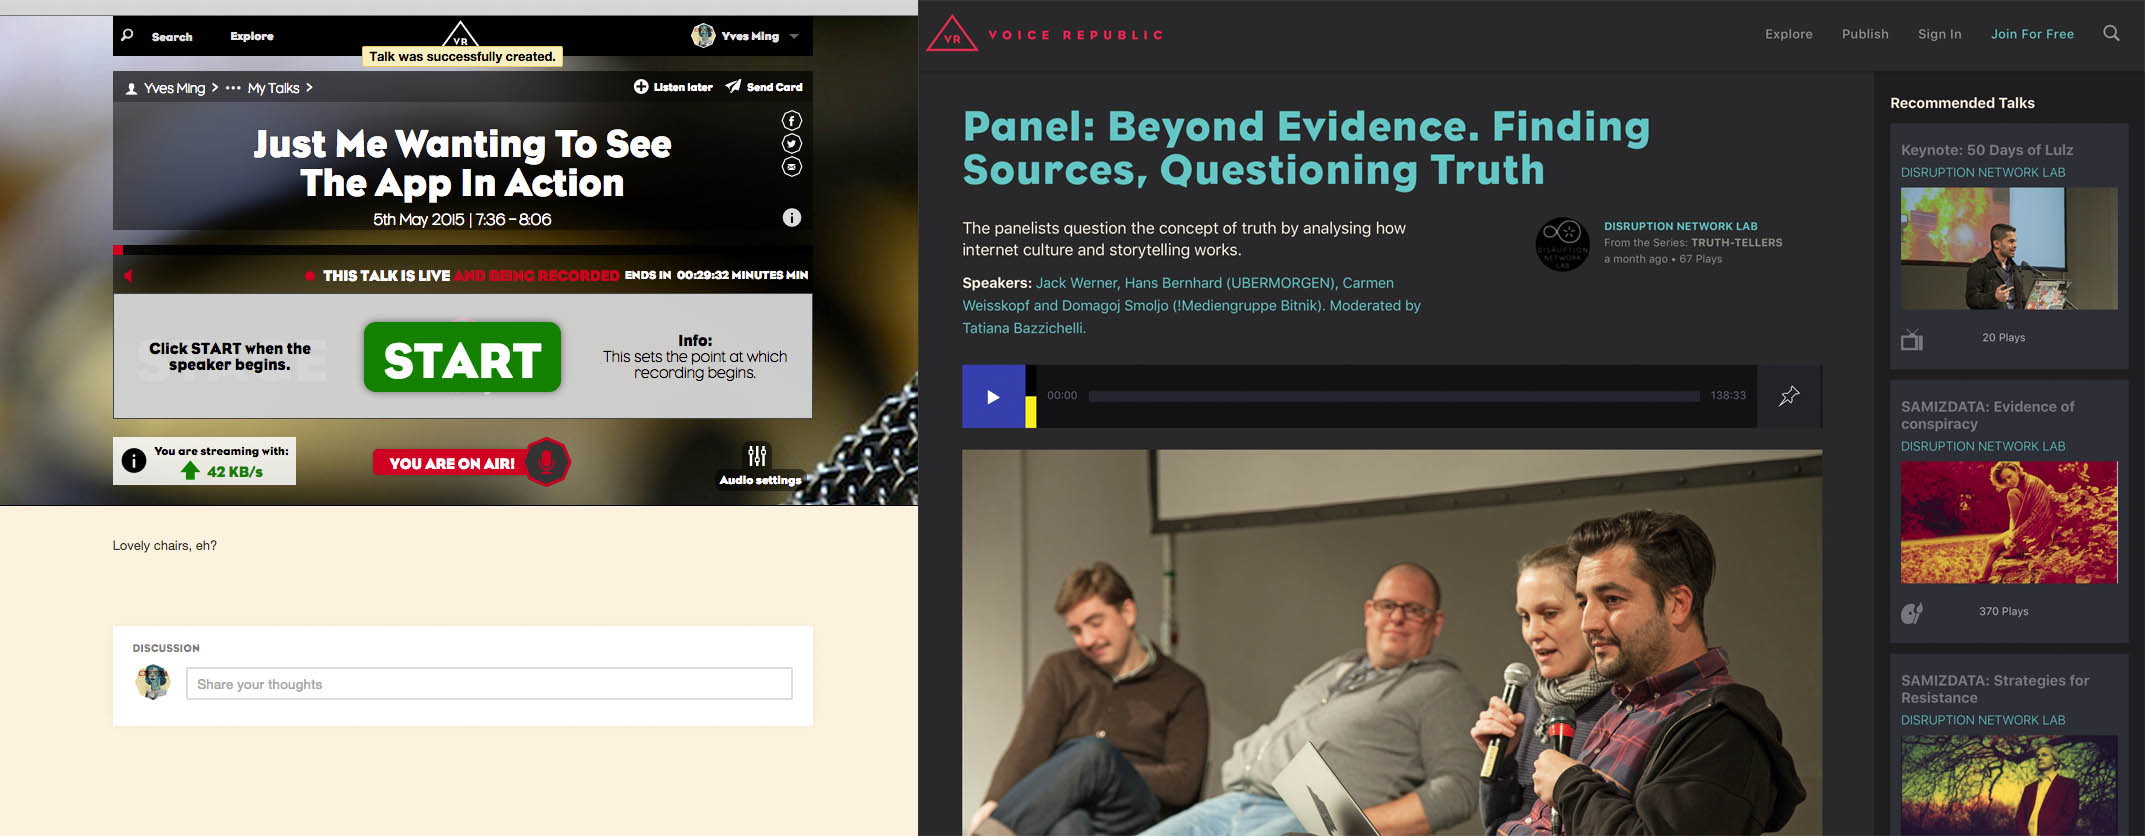This screenshot has width=2145, height=836.
Task: Click the speakers list text
Action: 1192,305
